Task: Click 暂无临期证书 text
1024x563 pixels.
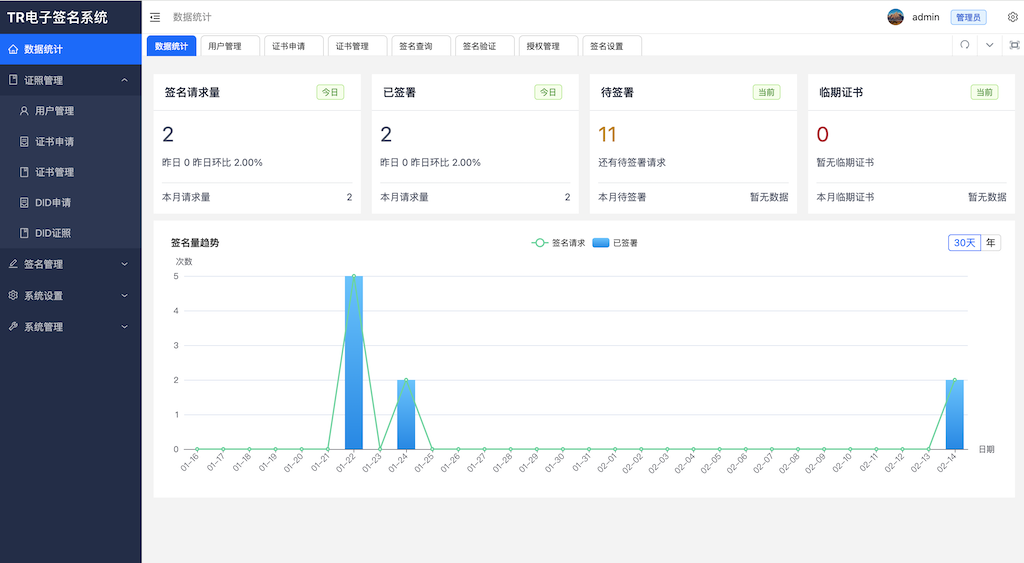Action: pyautogui.click(x=845, y=163)
